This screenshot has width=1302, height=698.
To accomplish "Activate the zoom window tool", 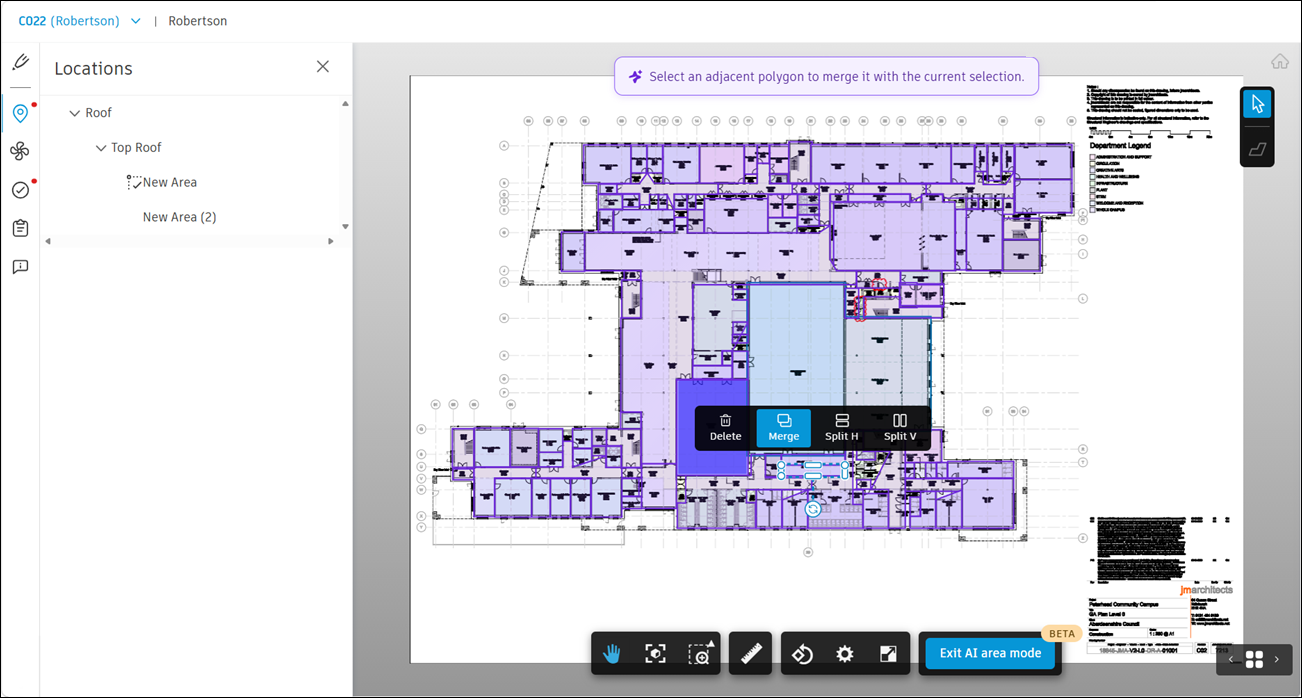I will click(700, 654).
